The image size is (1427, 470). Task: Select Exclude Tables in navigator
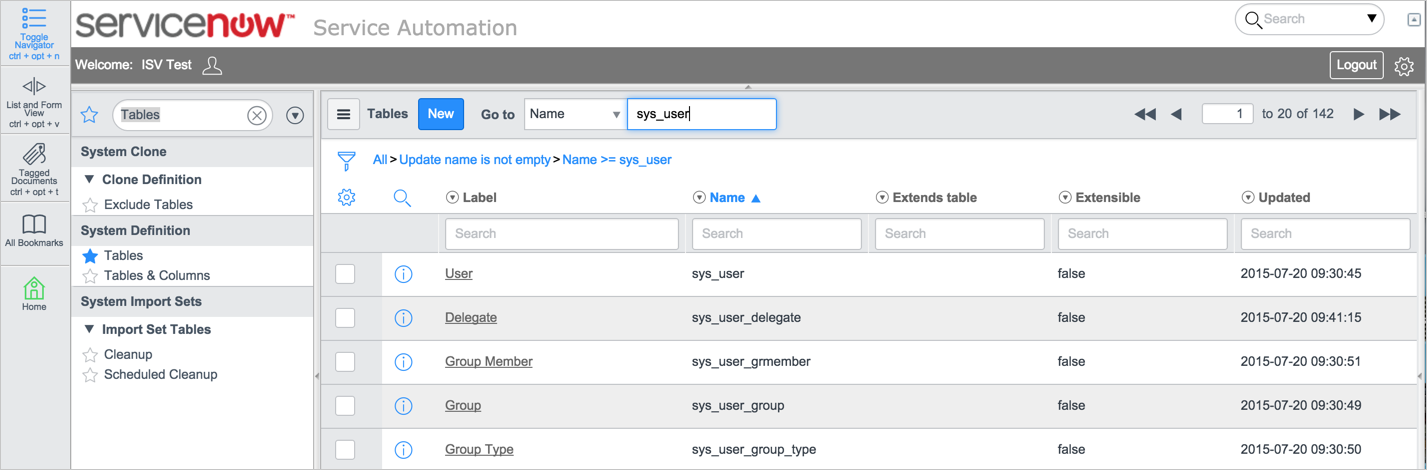click(148, 205)
